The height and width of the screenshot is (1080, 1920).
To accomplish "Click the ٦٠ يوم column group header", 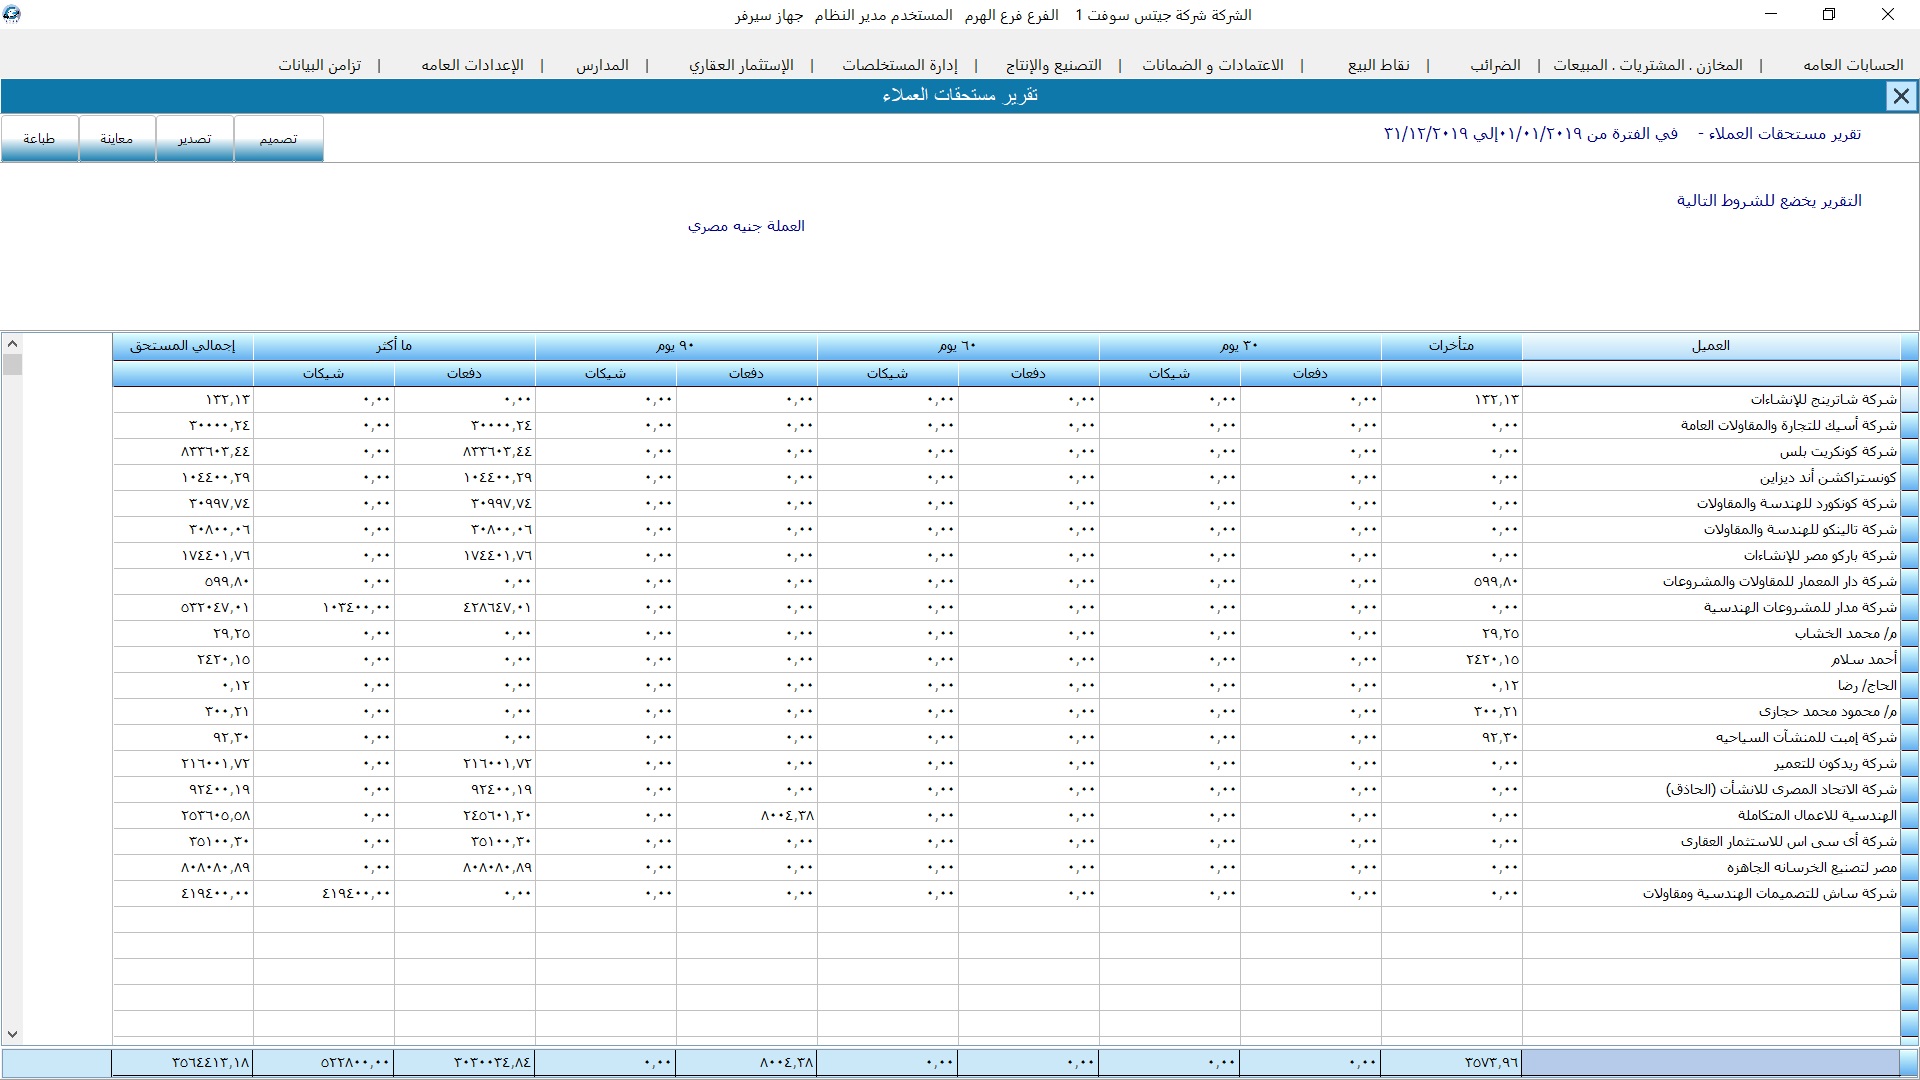I will 958,346.
